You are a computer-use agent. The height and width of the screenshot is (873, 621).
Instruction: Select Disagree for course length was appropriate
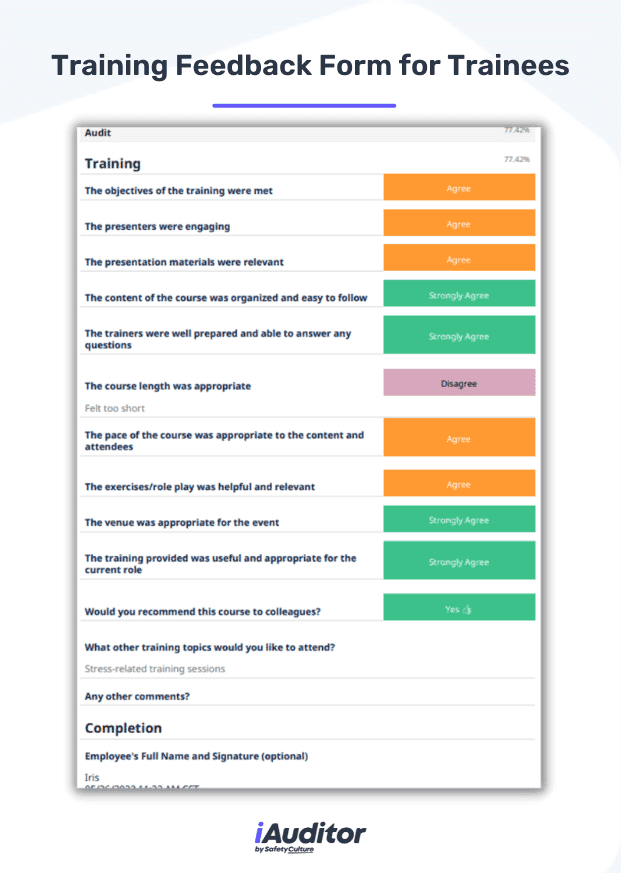click(x=459, y=382)
